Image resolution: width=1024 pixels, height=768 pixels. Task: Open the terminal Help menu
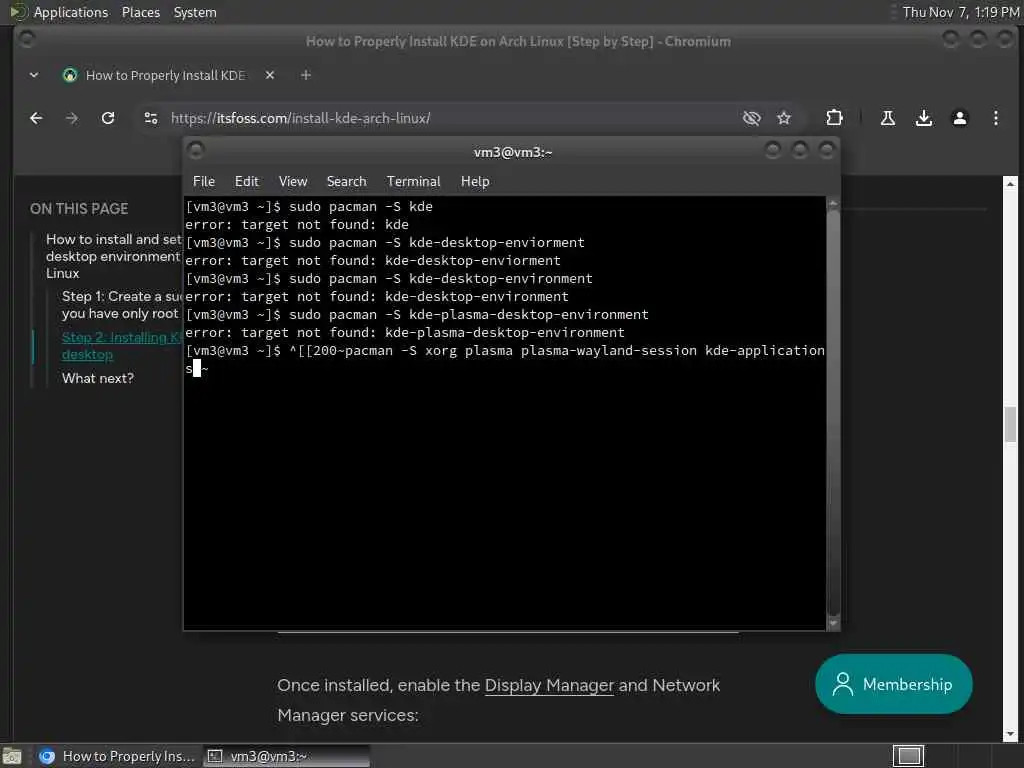(475, 182)
